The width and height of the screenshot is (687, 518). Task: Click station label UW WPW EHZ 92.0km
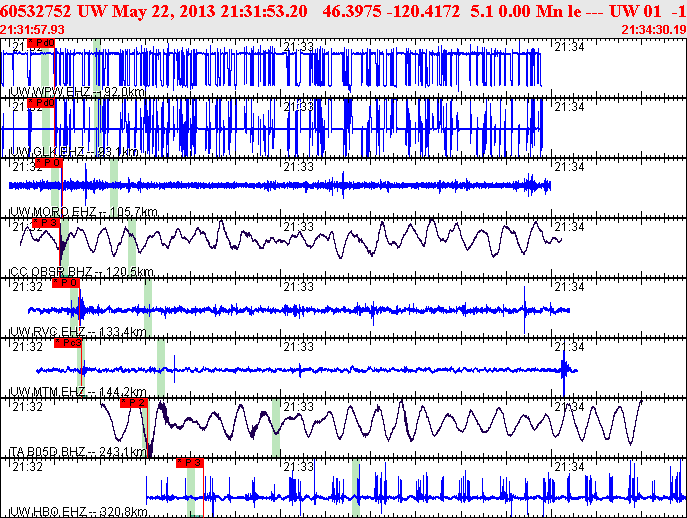[x=77, y=92]
